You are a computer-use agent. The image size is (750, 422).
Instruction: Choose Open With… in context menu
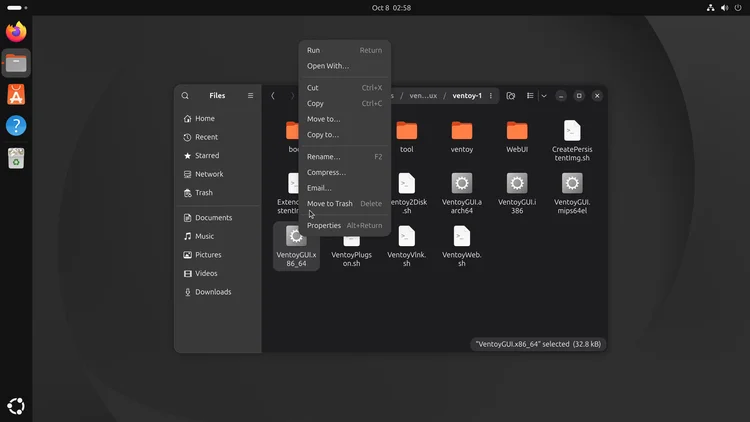[x=344, y=66]
